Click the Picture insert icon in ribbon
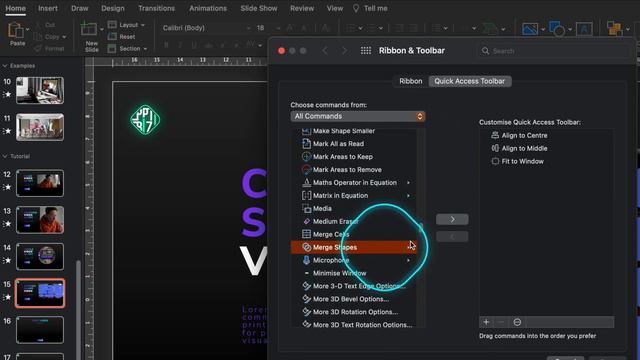The image size is (640, 360). click(530, 29)
